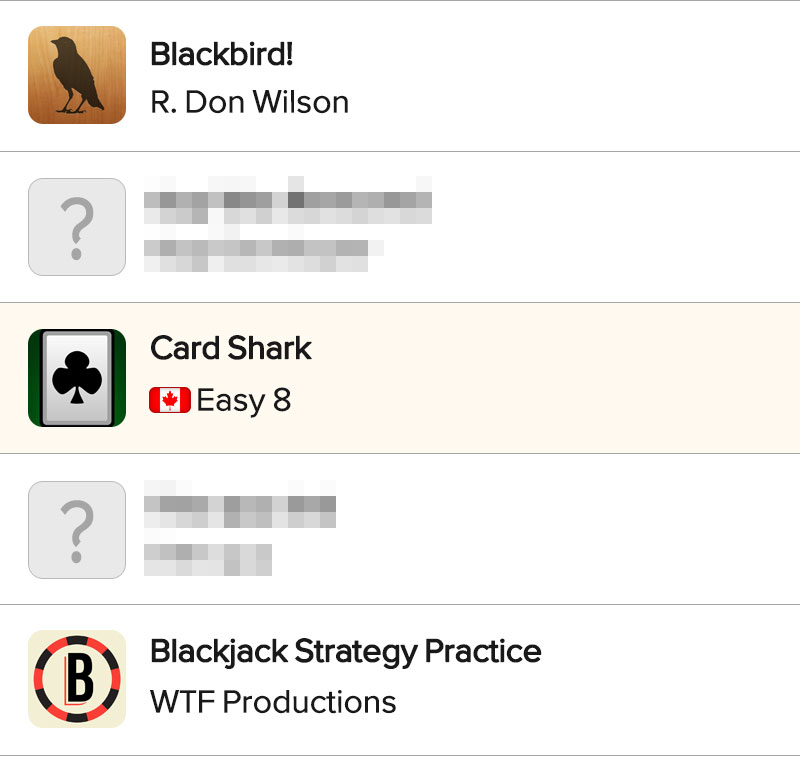Click the blurred subtitle above Blackjack Strategy Practice
Viewport: 800px width, 764px height.
coord(208,559)
